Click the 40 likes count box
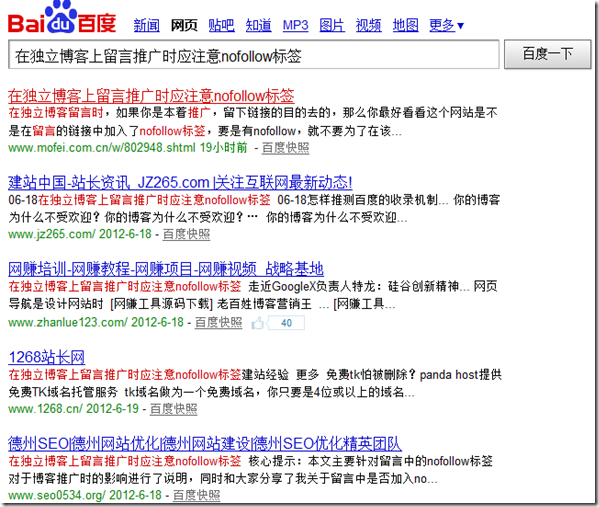The height and width of the screenshot is (507, 599). coord(286,323)
